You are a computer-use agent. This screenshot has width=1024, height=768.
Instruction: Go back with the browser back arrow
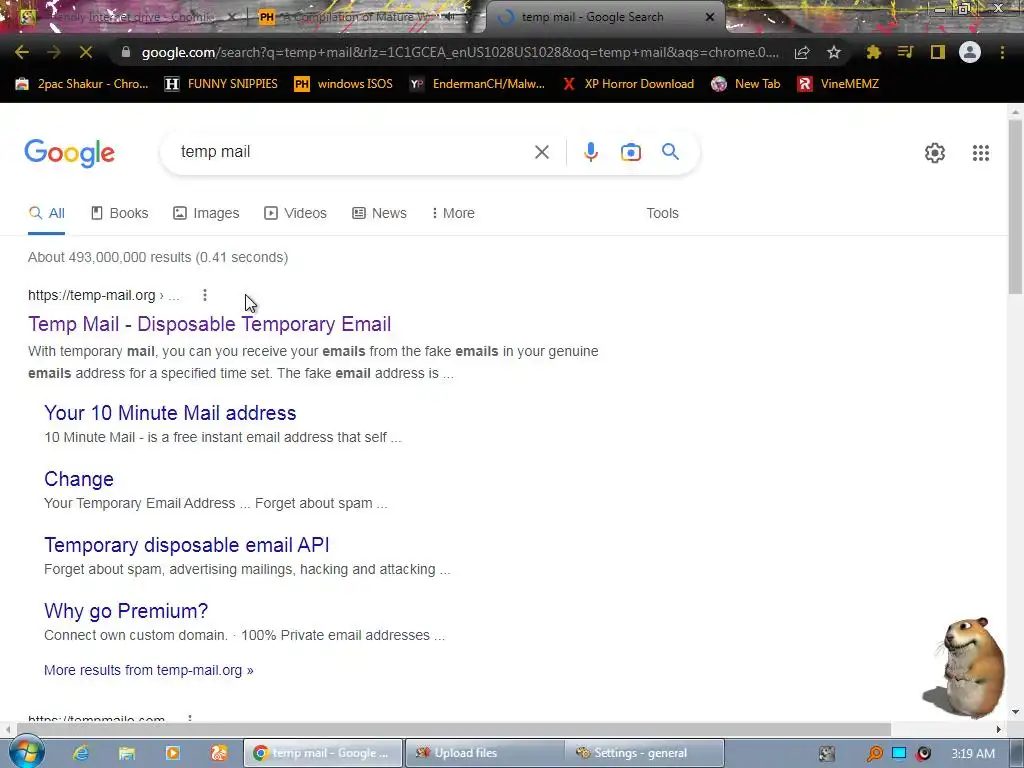22,52
